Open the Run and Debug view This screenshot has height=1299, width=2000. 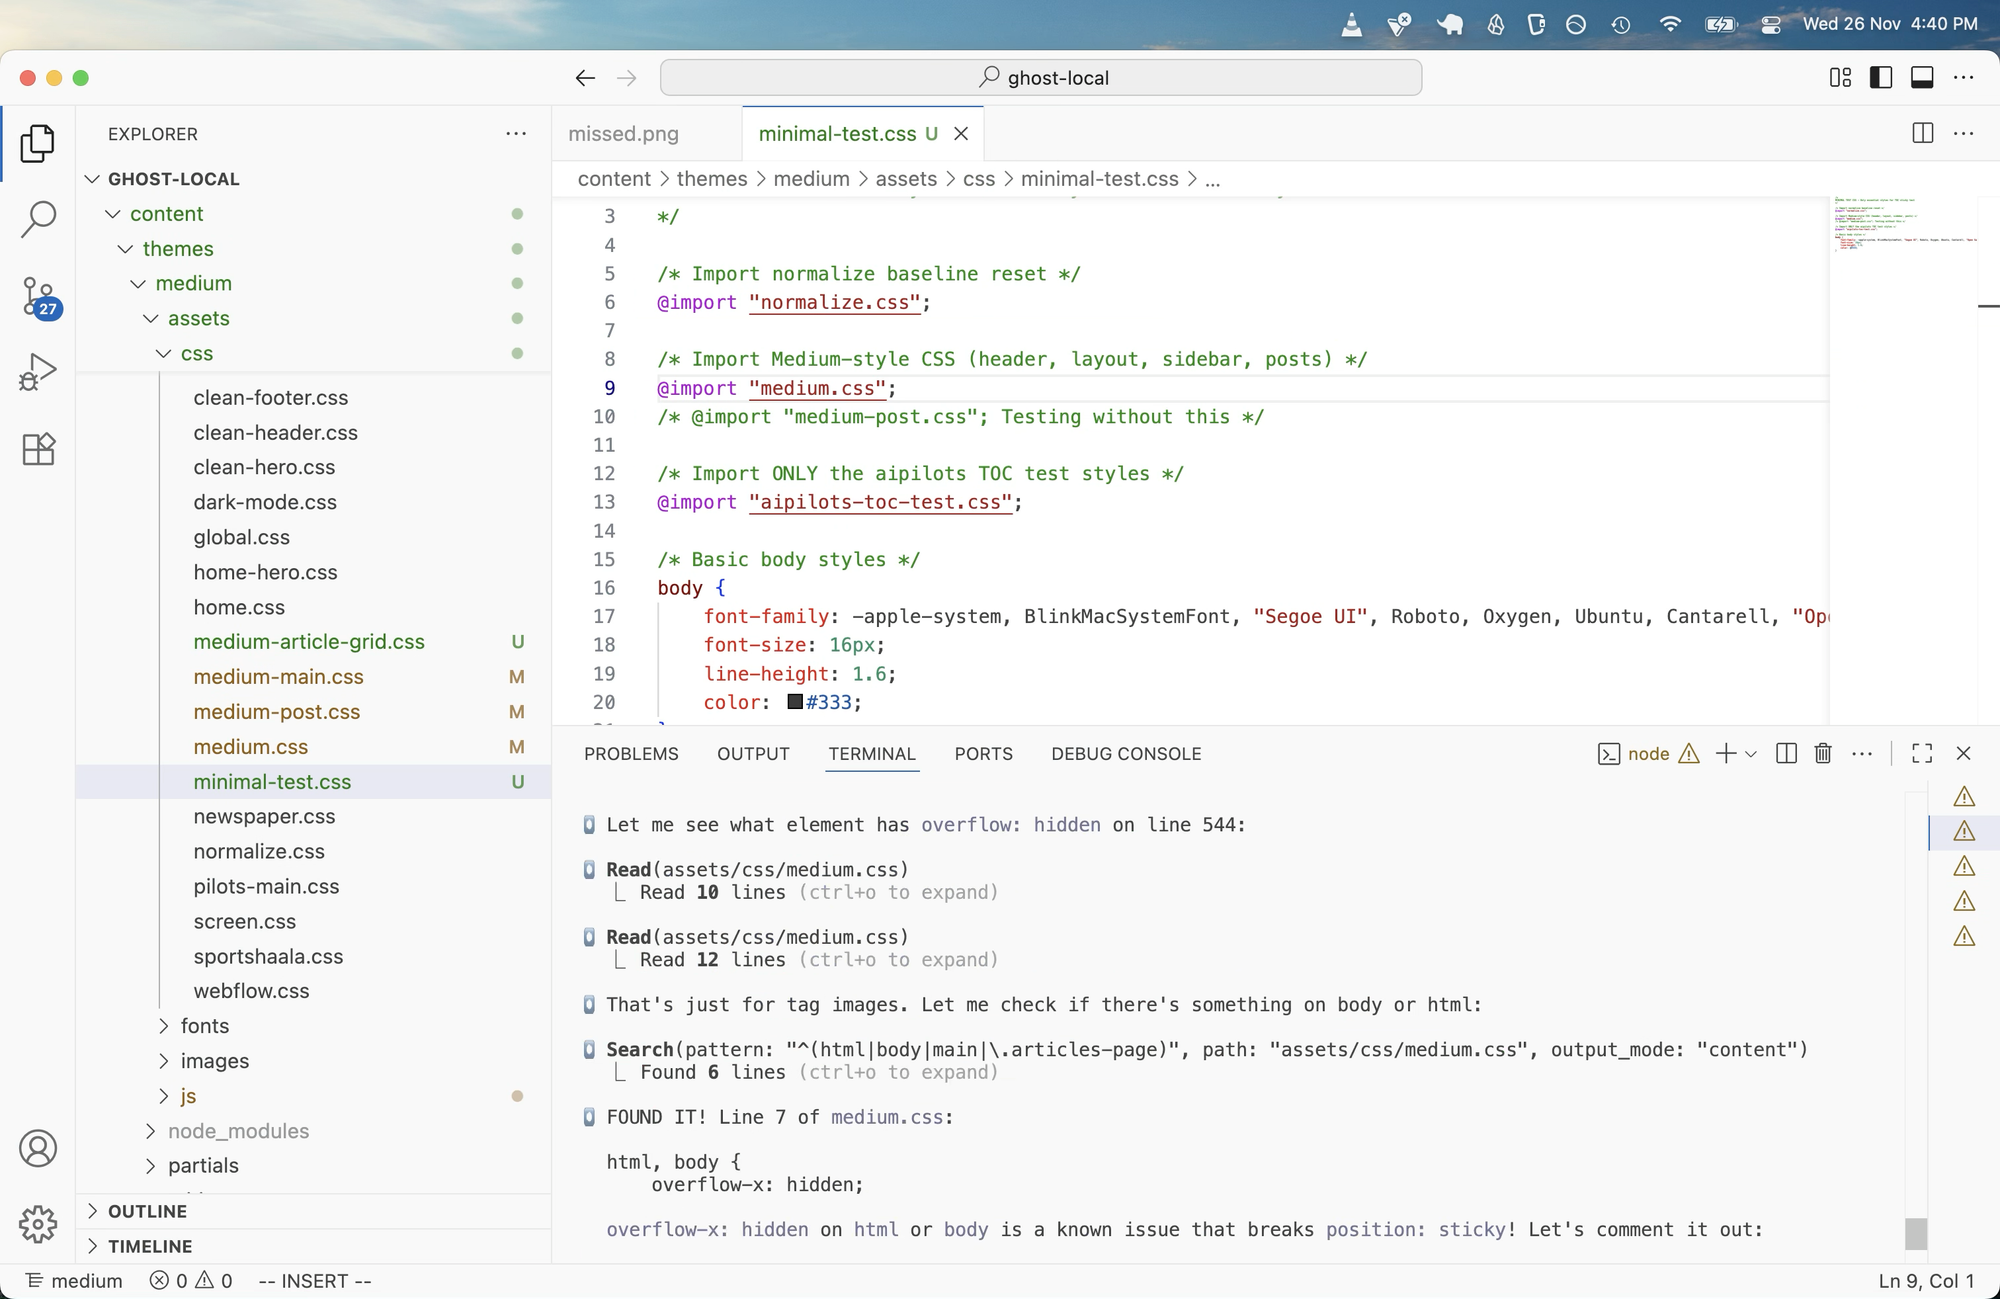pos(38,371)
